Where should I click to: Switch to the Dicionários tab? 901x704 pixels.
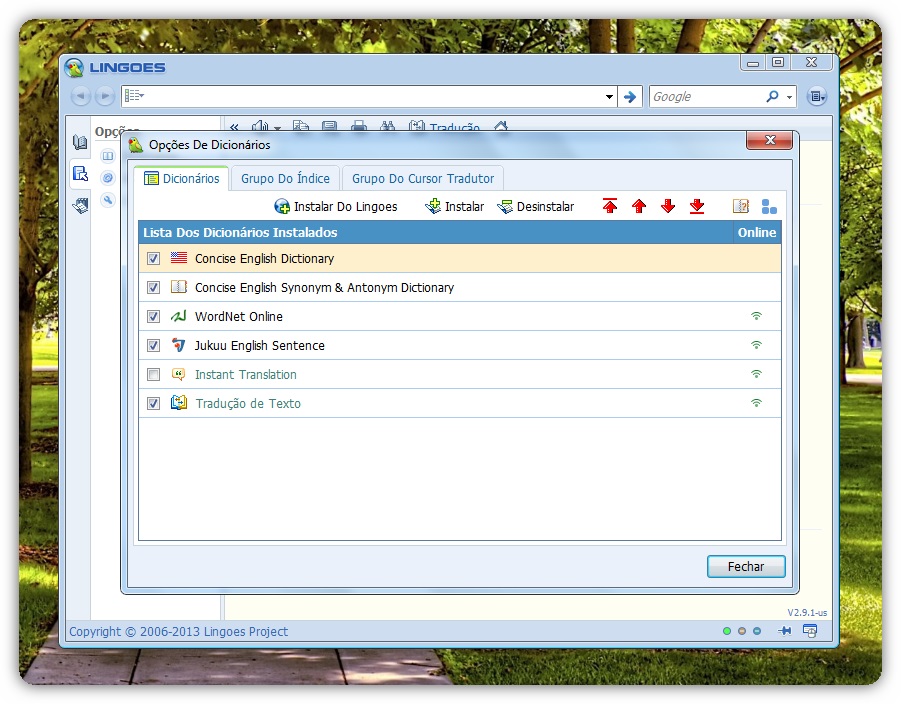[182, 178]
